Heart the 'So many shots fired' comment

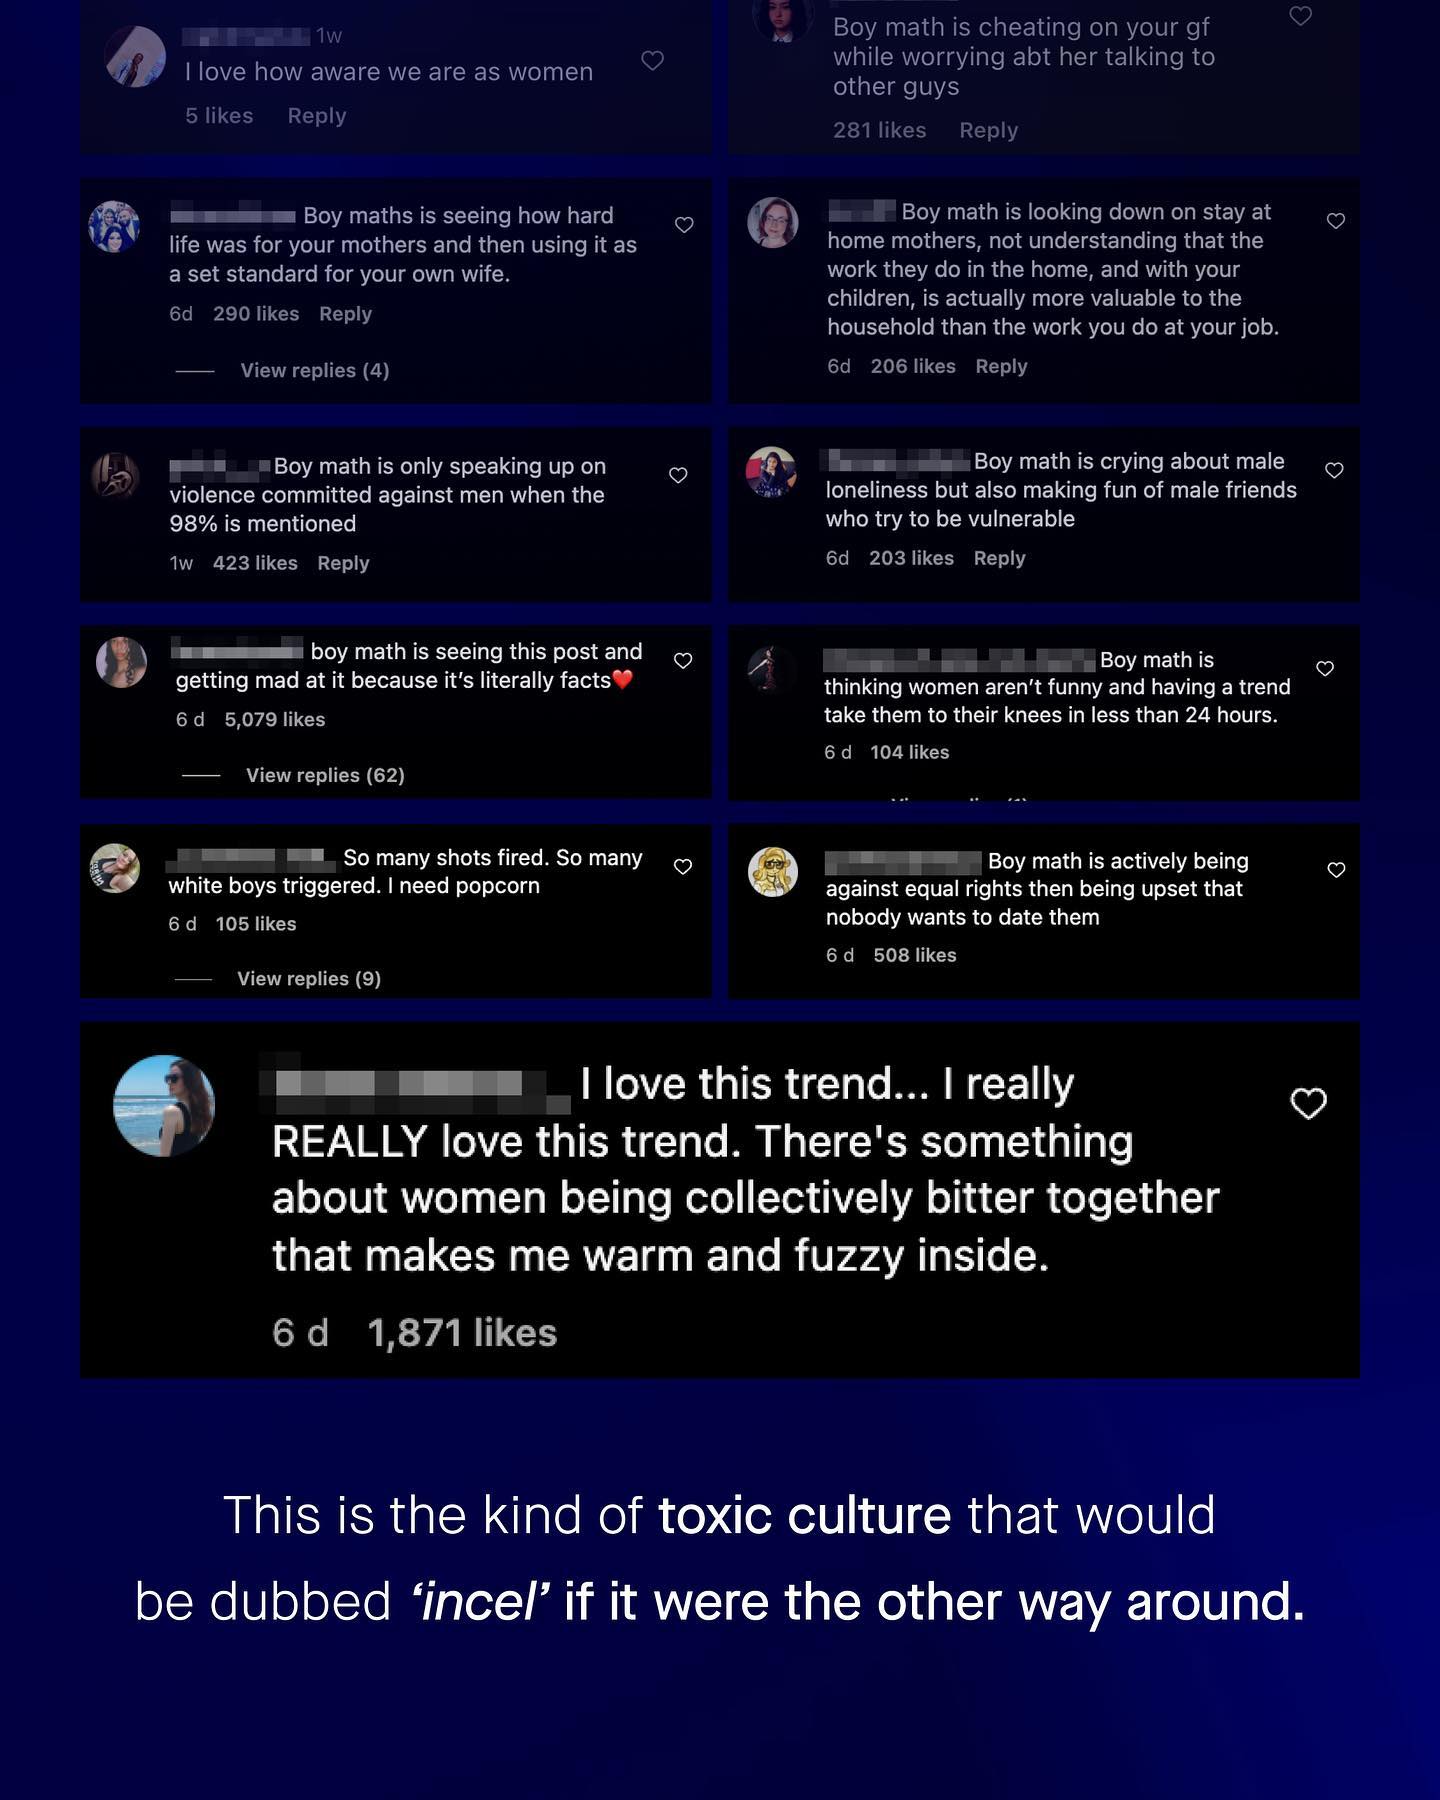tap(683, 867)
